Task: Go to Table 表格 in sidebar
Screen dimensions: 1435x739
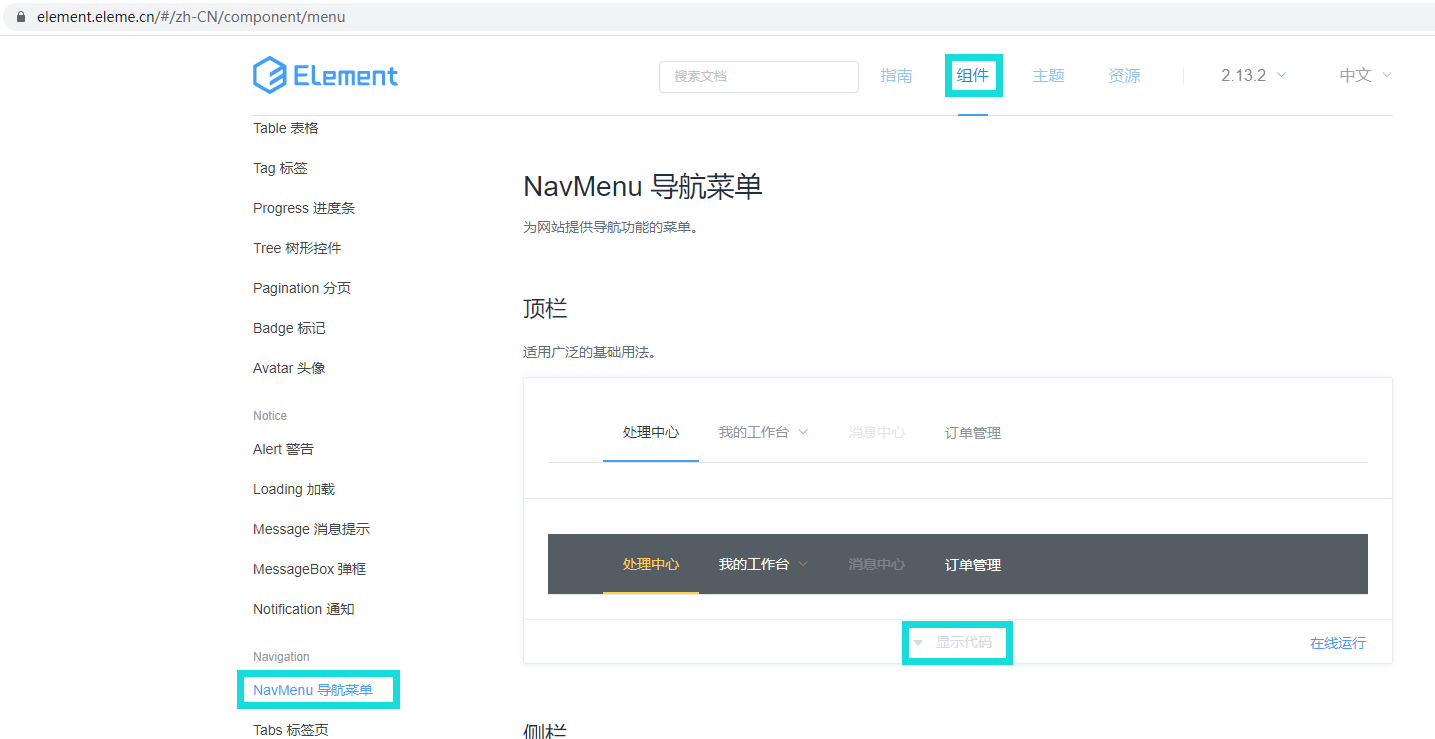Action: 286,128
